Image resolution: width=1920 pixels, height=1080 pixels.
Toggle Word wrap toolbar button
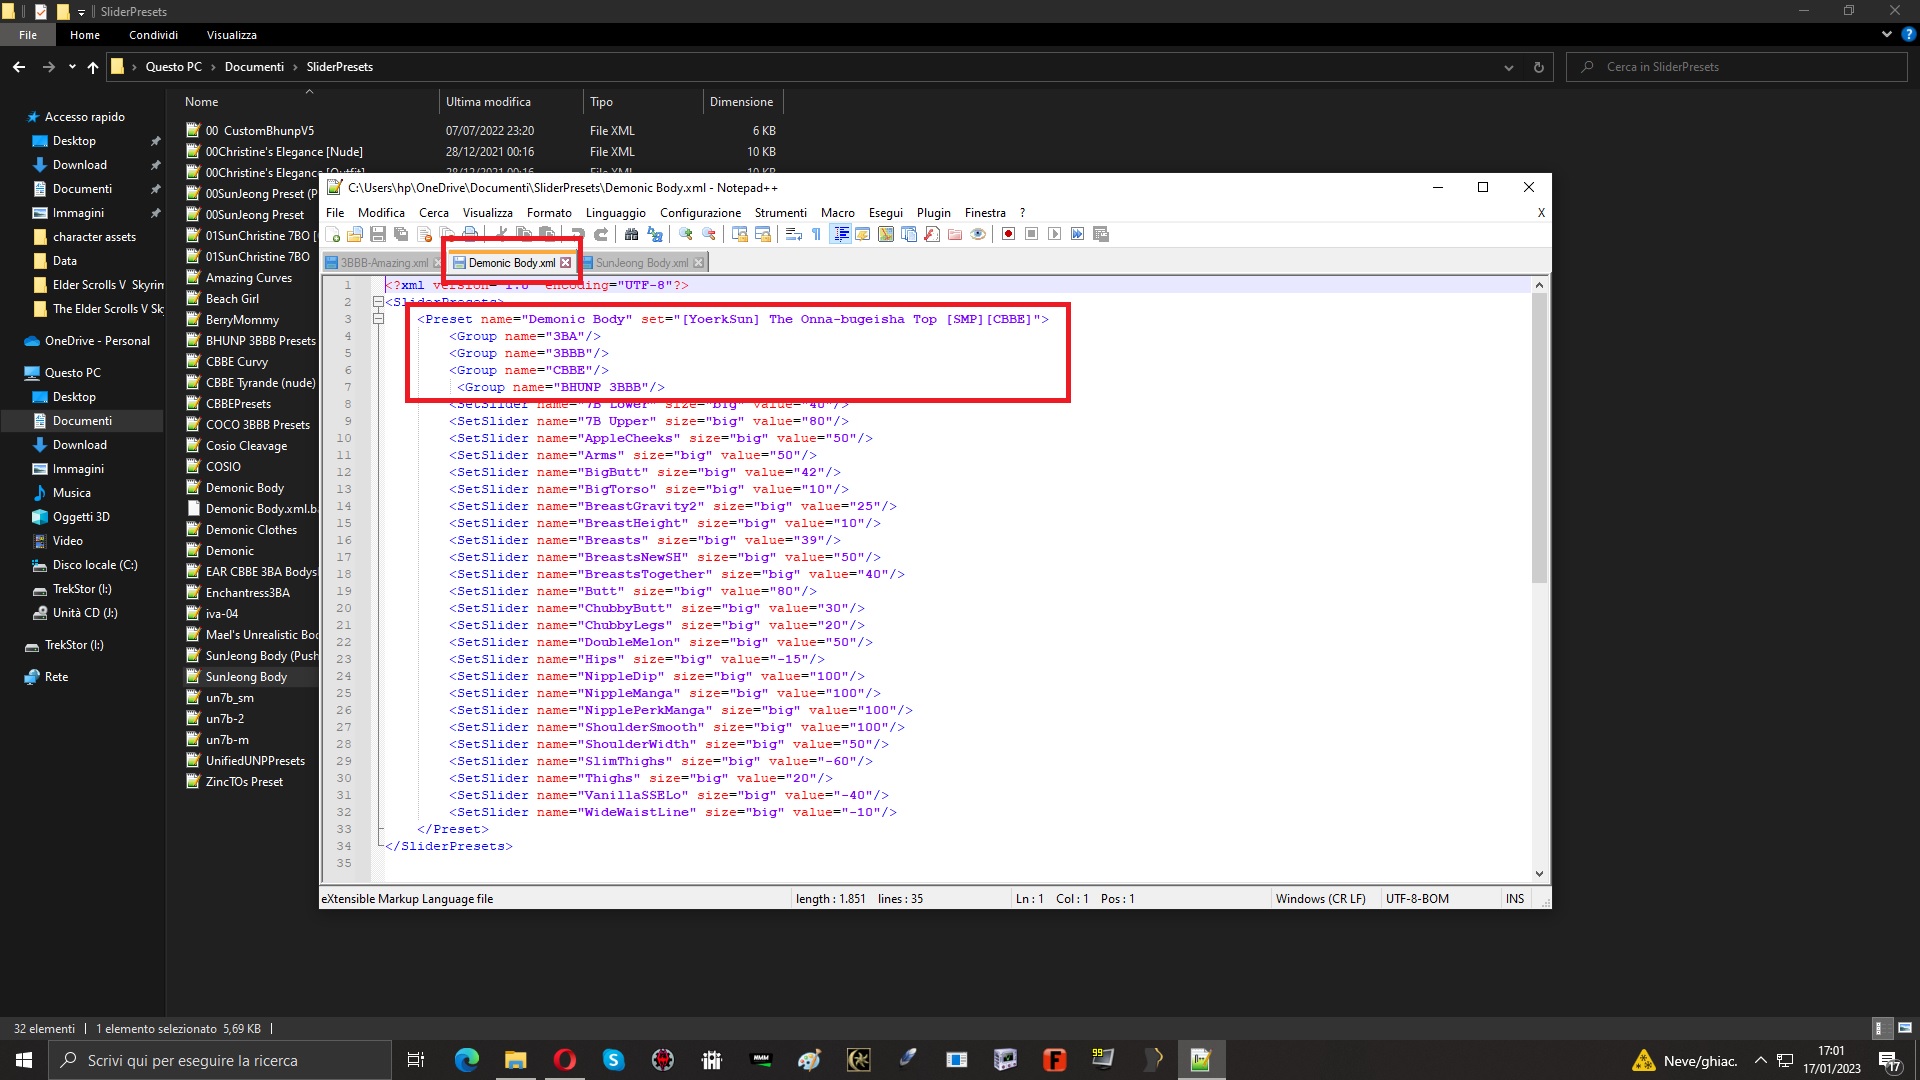tap(794, 234)
